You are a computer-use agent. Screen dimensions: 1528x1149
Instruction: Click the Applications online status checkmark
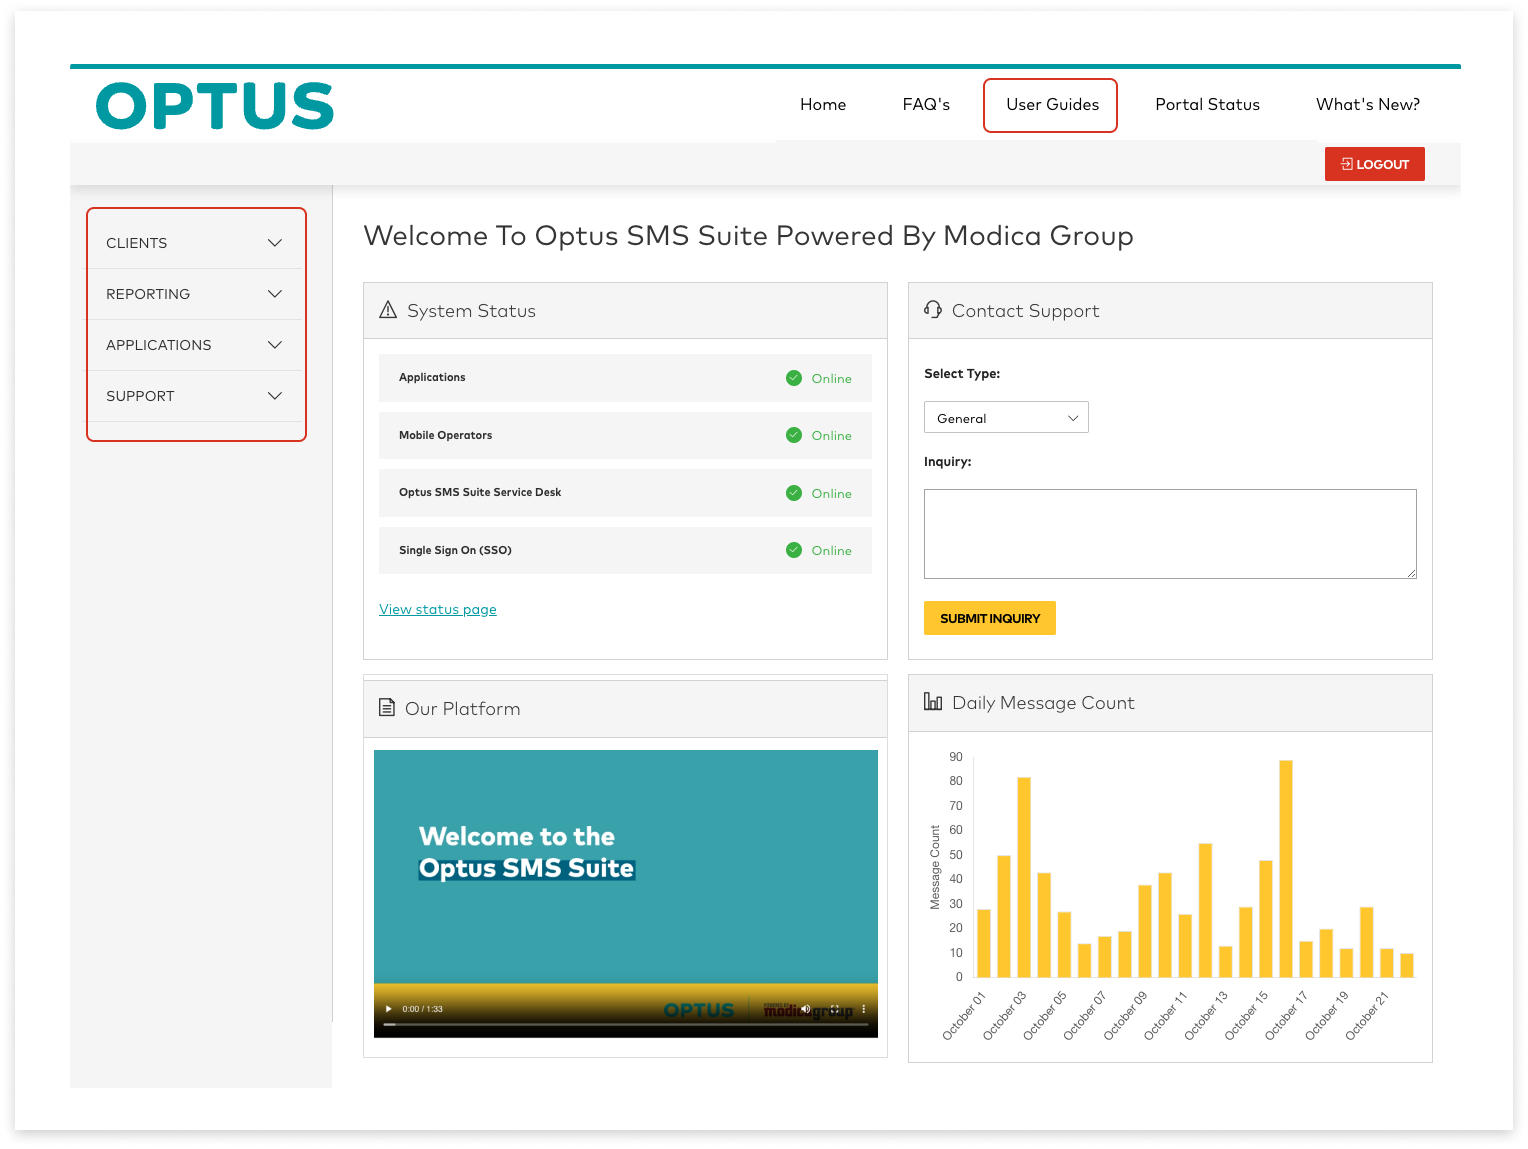coord(794,378)
